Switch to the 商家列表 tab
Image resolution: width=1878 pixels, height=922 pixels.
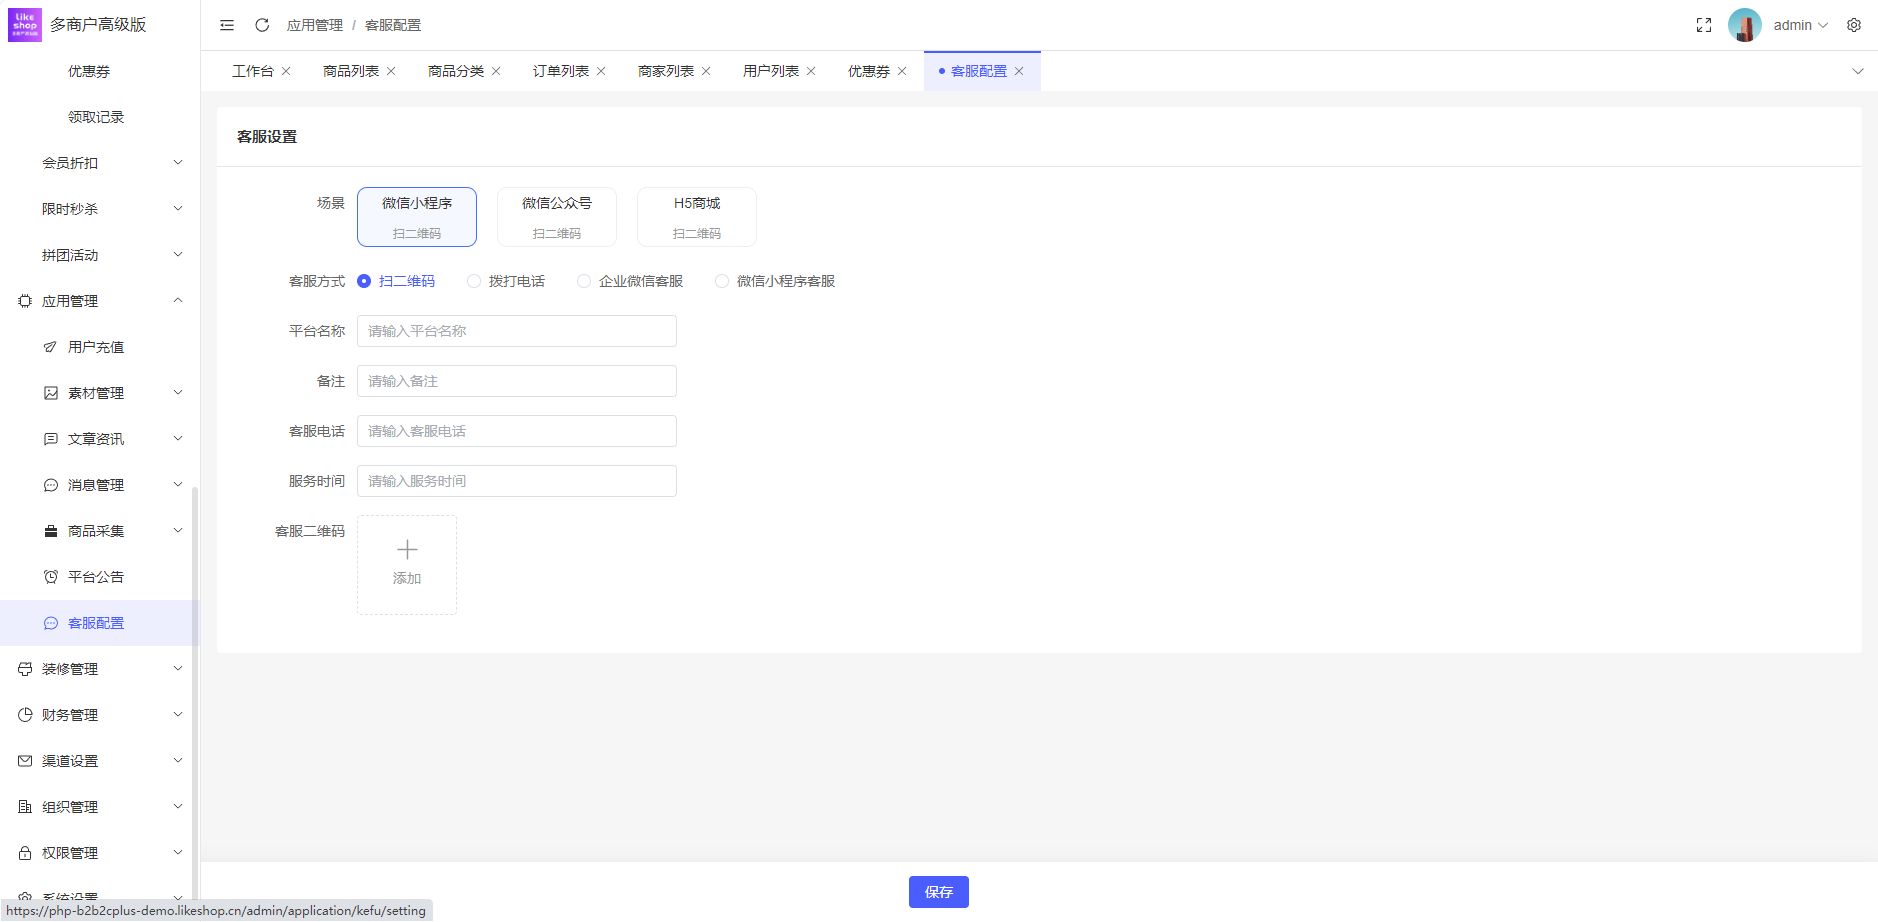(x=665, y=71)
